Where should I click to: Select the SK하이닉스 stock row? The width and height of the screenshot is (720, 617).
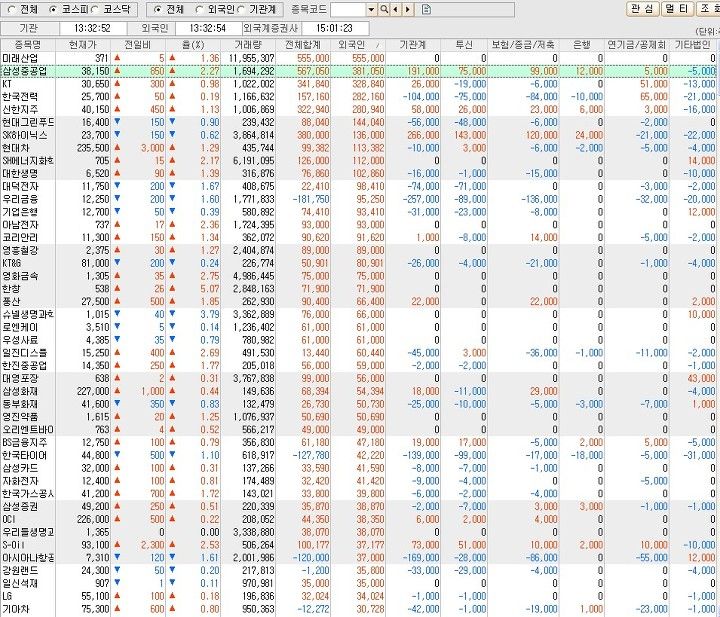358,135
